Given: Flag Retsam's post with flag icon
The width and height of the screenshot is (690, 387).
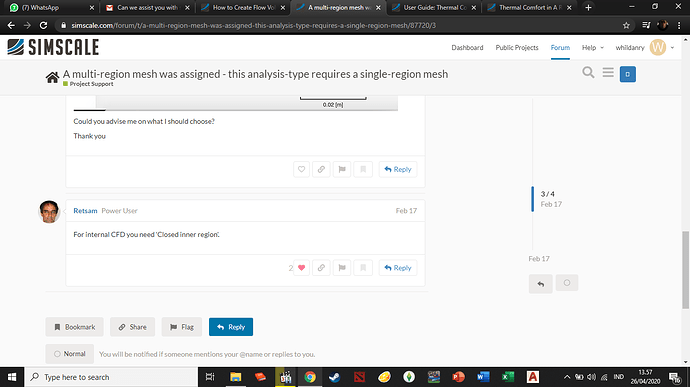Looking at the screenshot, I should (342, 268).
